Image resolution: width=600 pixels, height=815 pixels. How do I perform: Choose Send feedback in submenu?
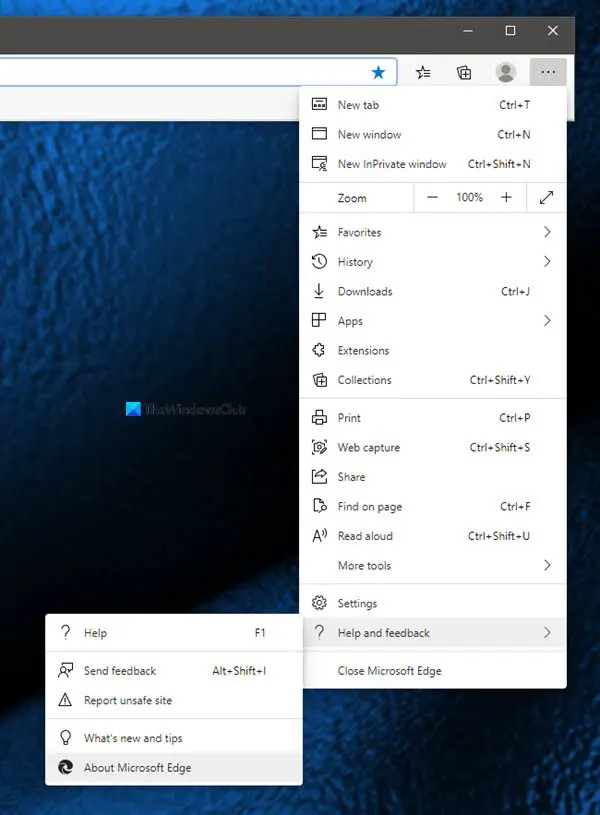(174, 671)
